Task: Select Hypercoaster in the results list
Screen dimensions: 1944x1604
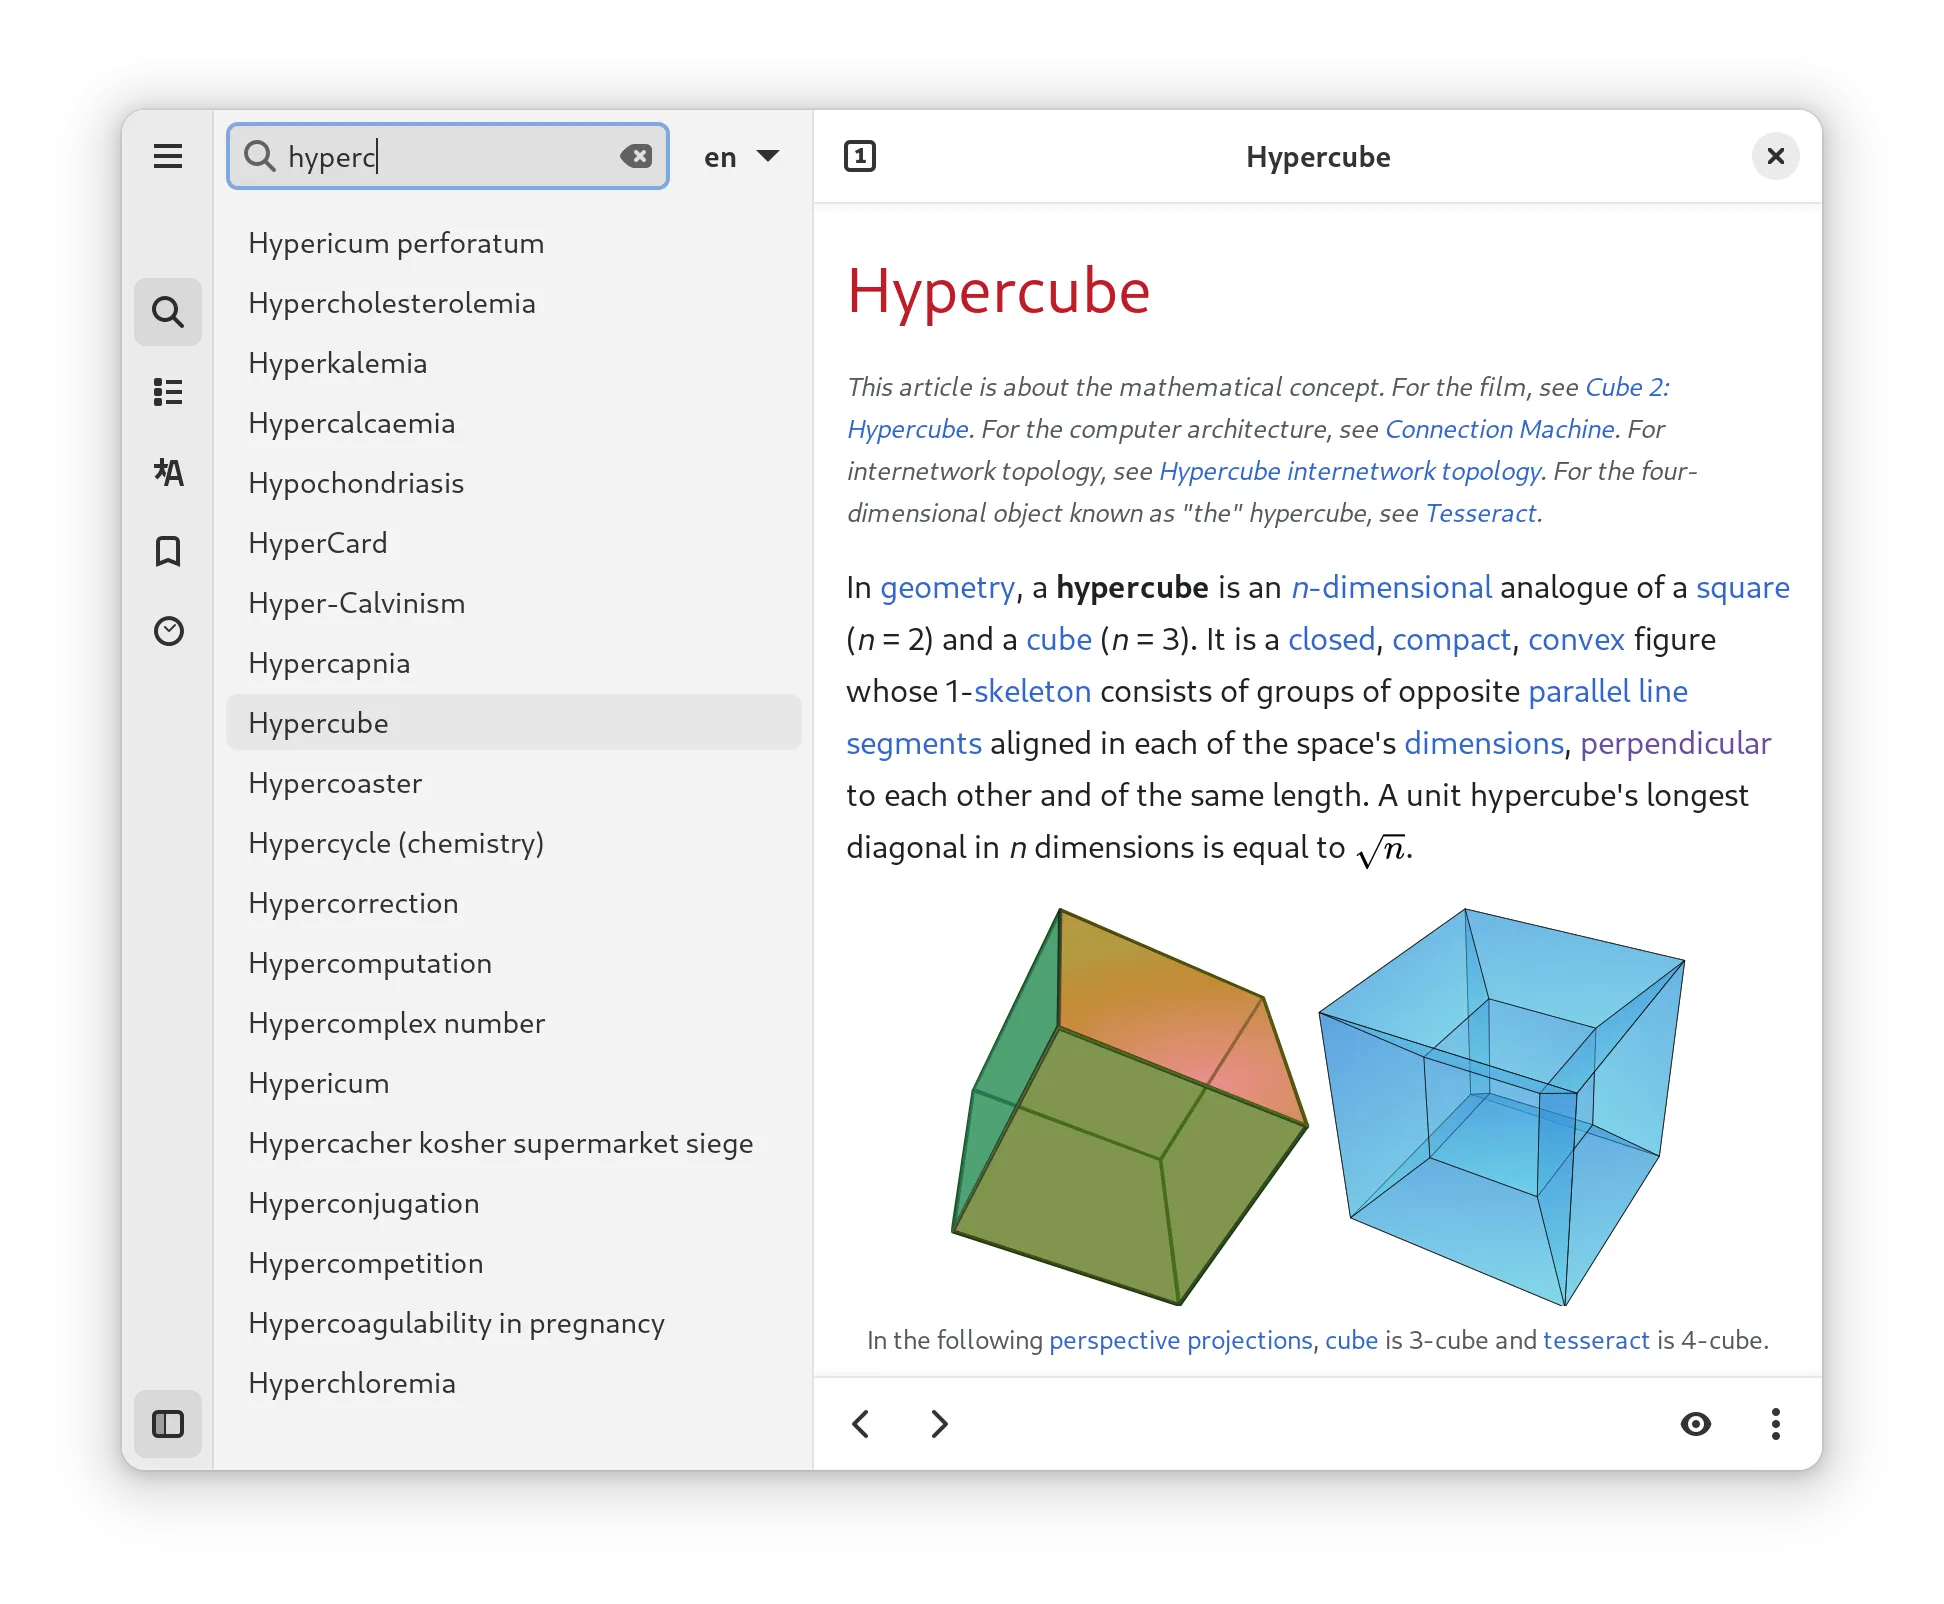Action: point(335,783)
